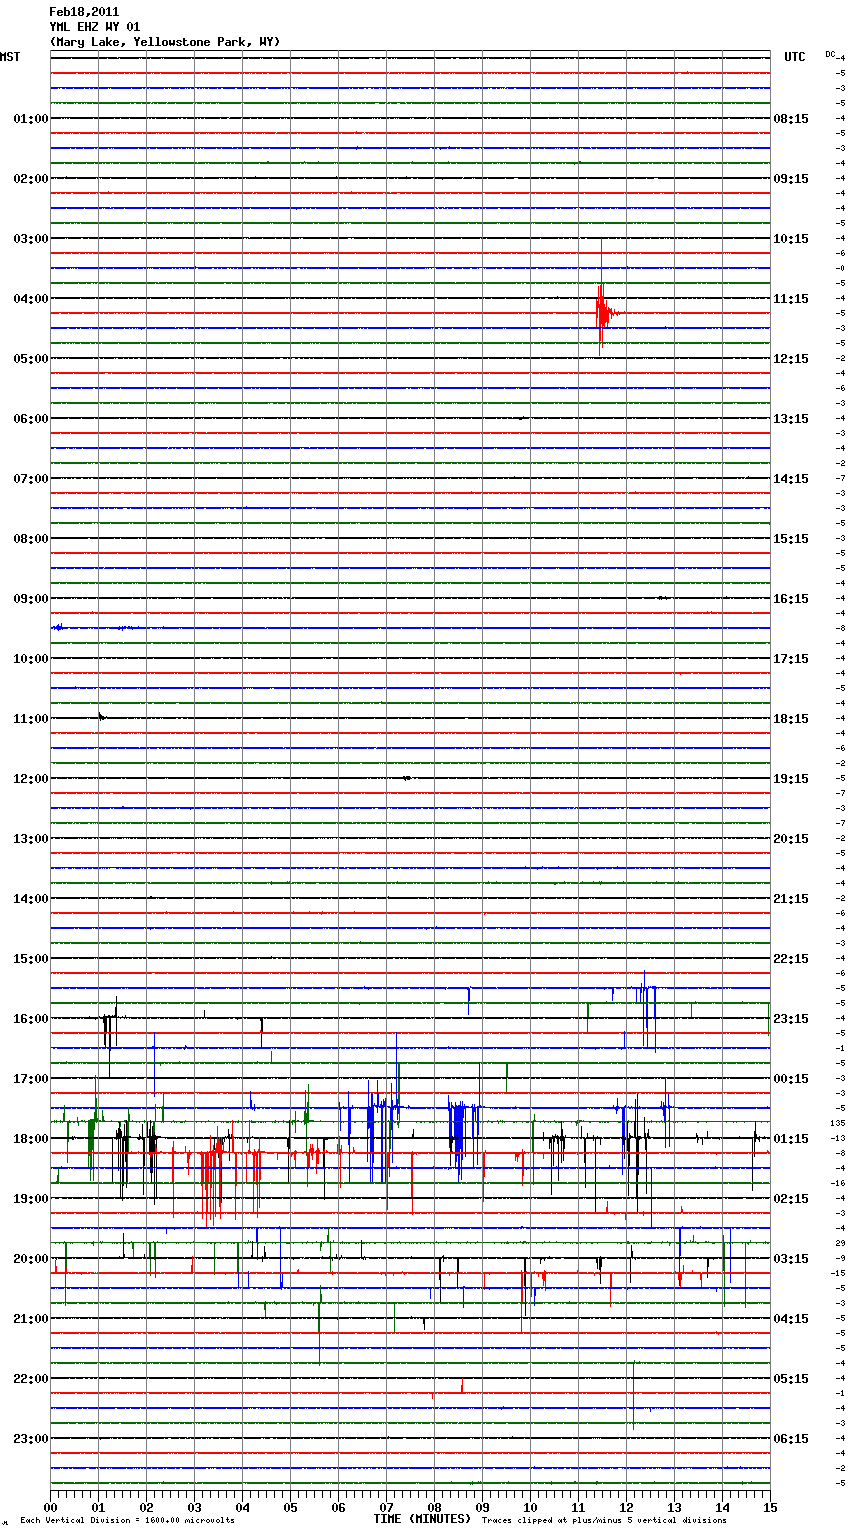The image size is (850, 1534).
Task: Click the Mary Lake, Yellowstone Park, WY title
Action: (165, 42)
